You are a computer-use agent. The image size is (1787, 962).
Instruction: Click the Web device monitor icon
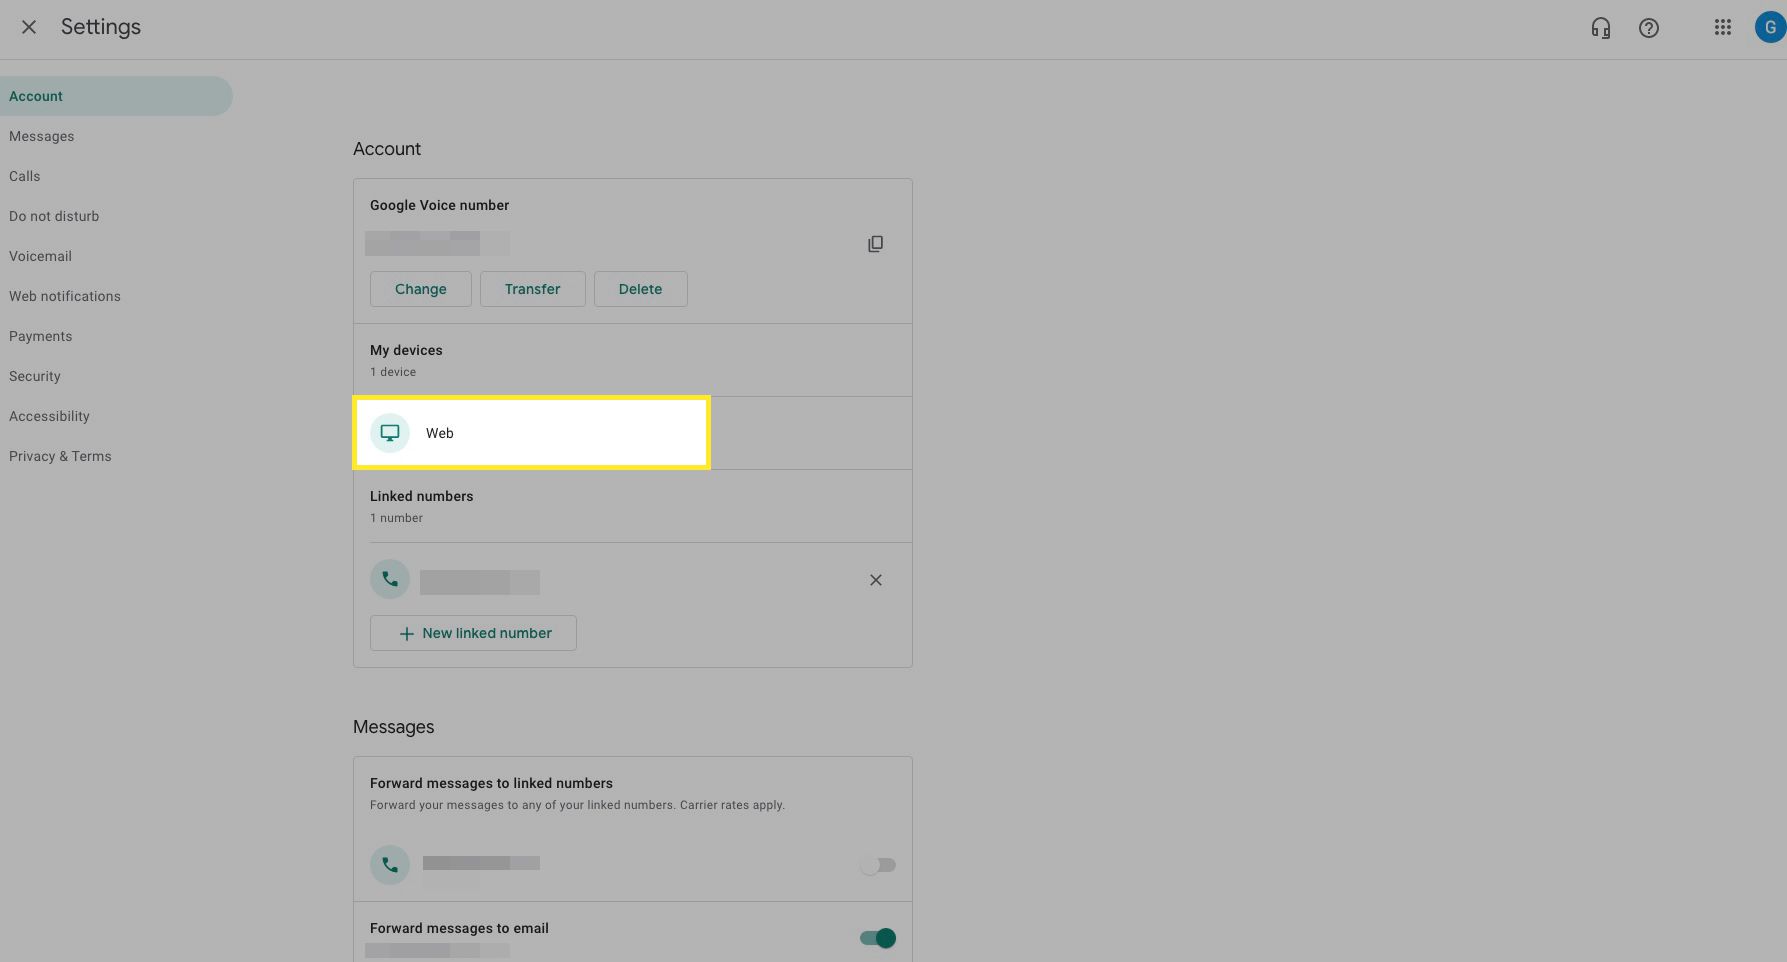(390, 433)
